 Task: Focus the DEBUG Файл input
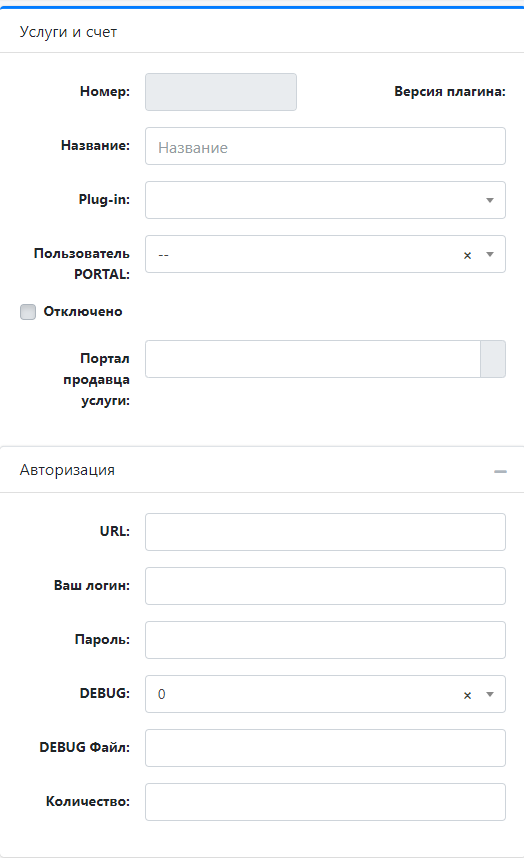[x=325, y=748]
